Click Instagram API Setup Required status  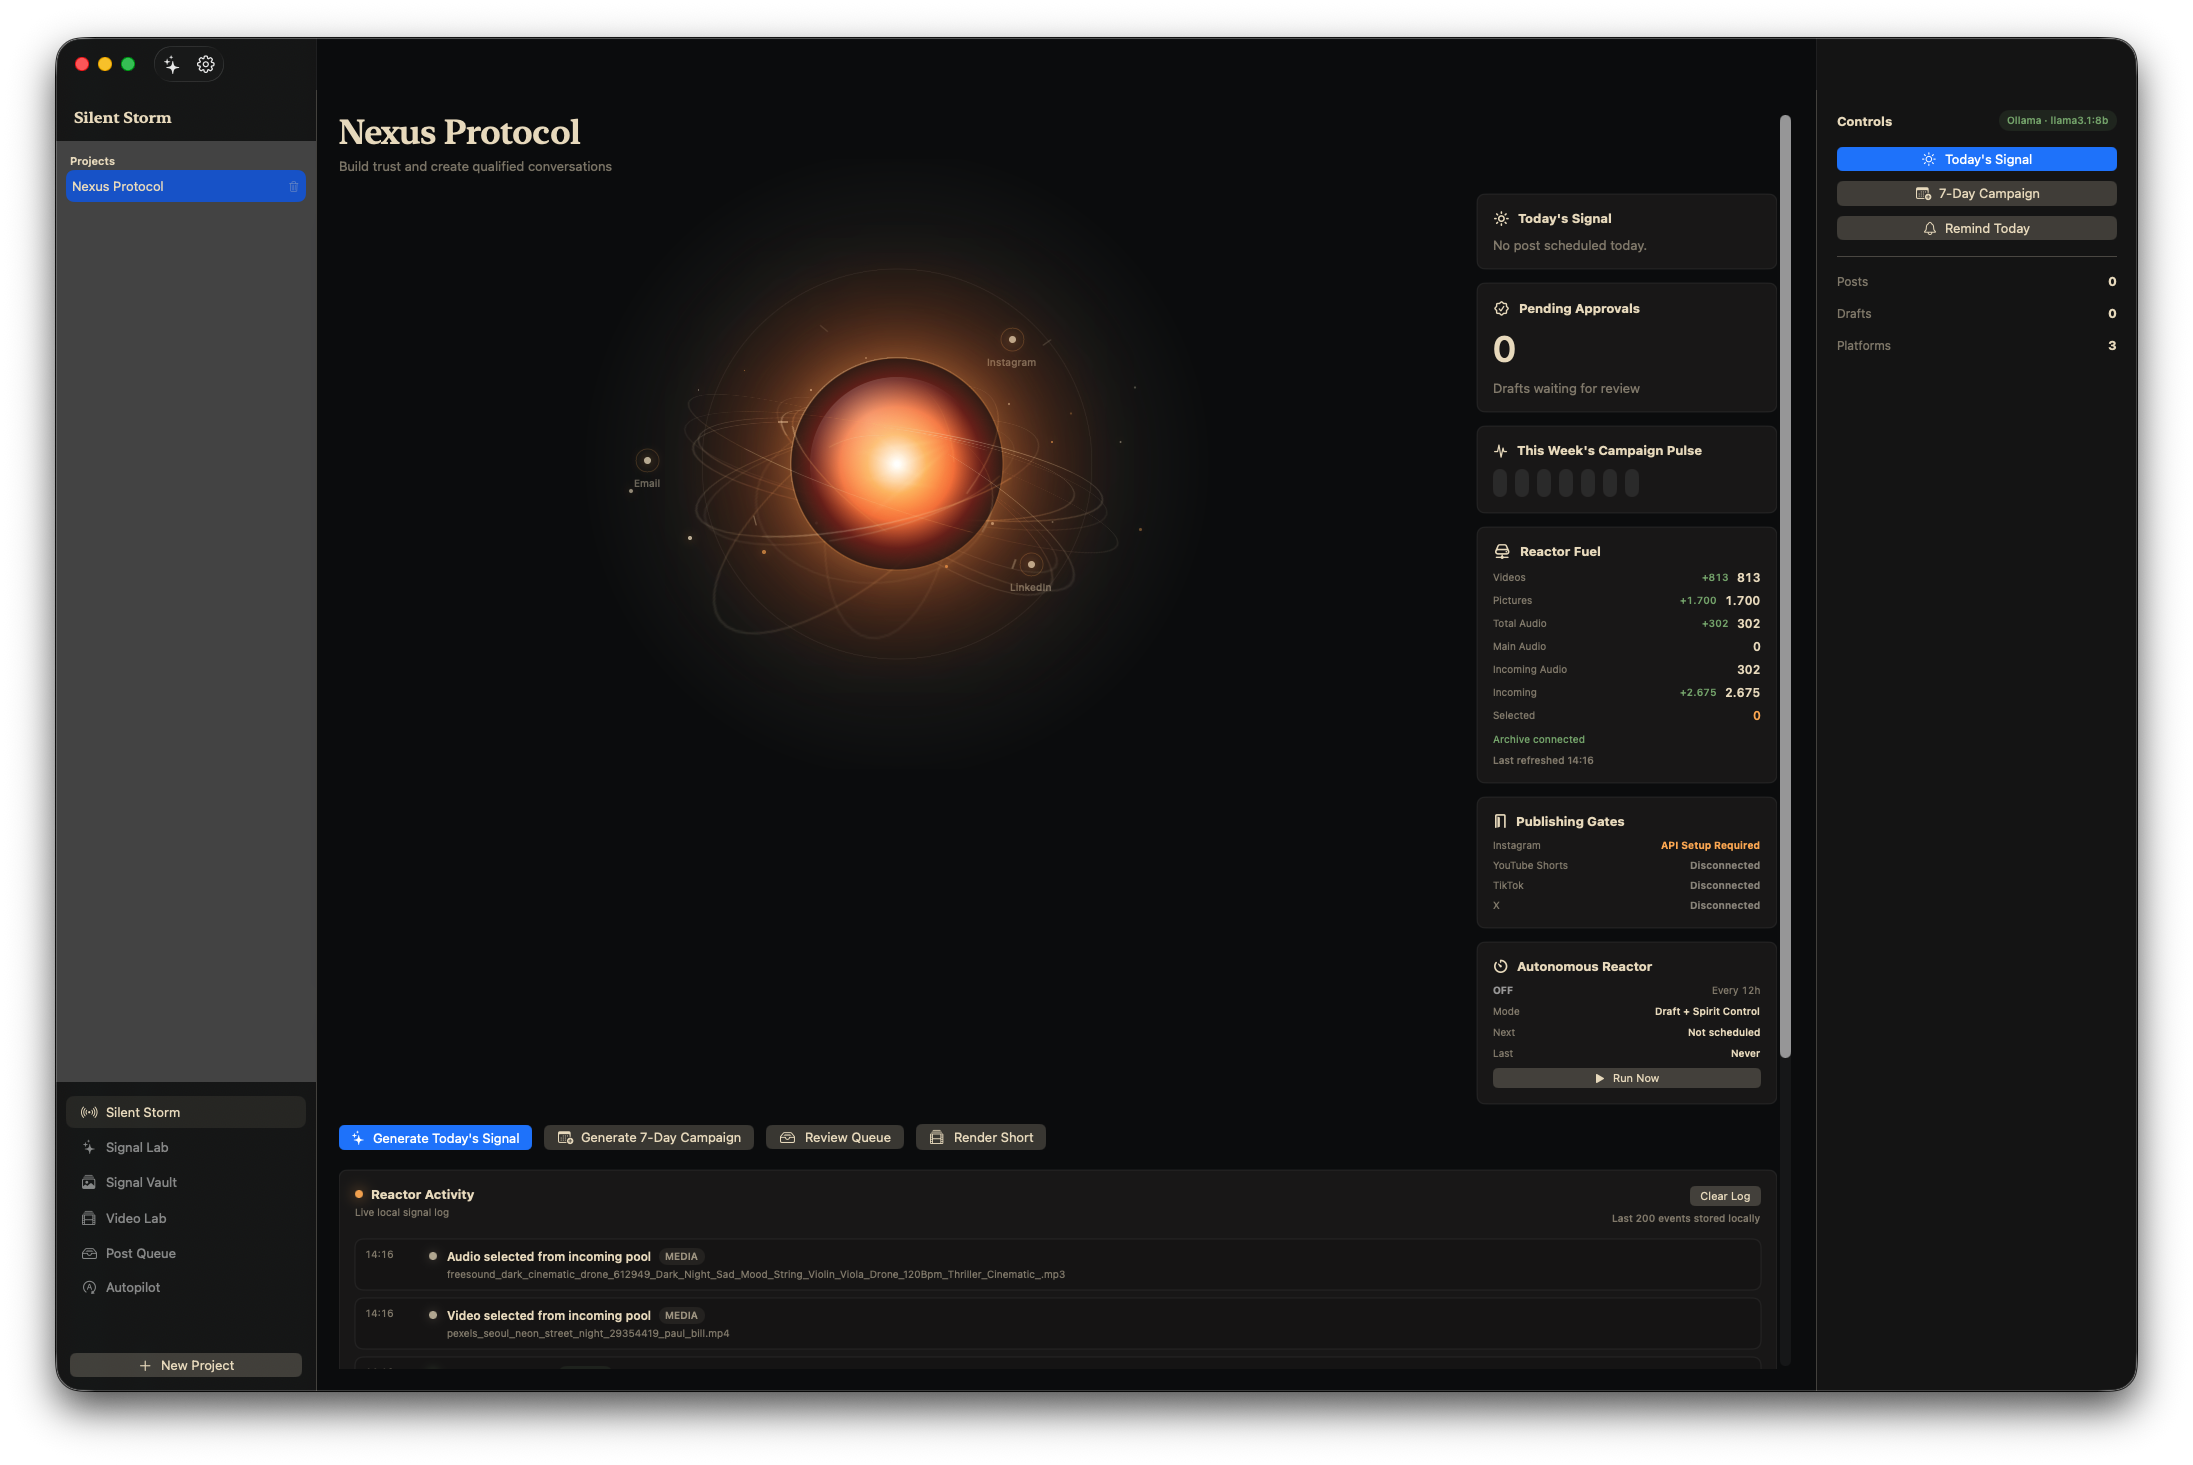pos(1710,846)
